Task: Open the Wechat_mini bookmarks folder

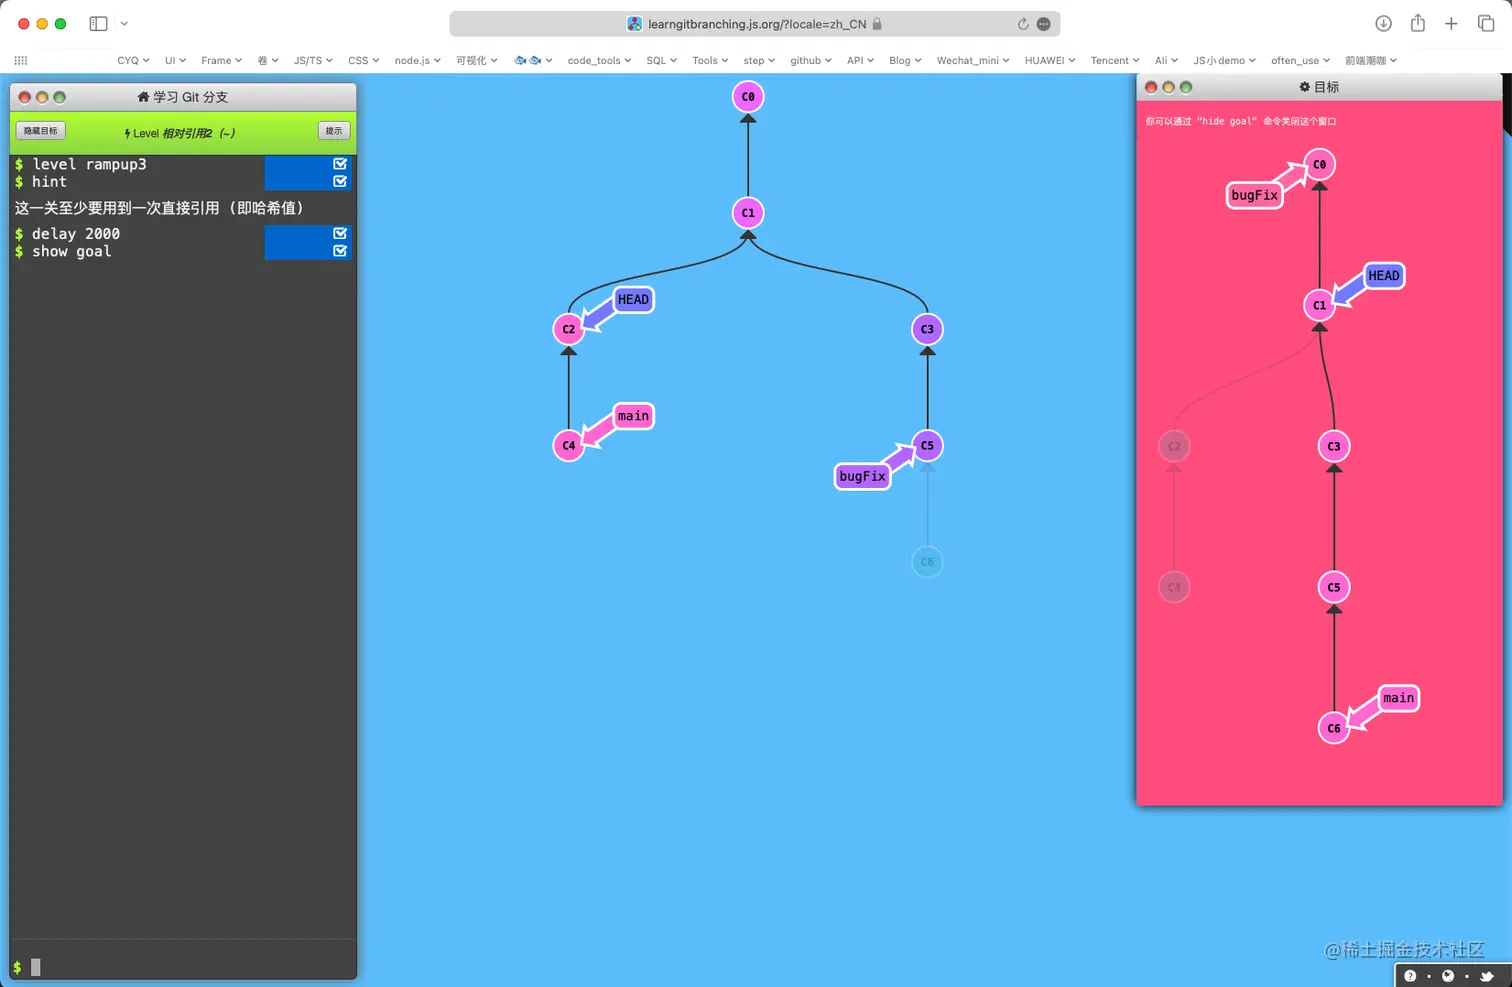Action: 973,61
